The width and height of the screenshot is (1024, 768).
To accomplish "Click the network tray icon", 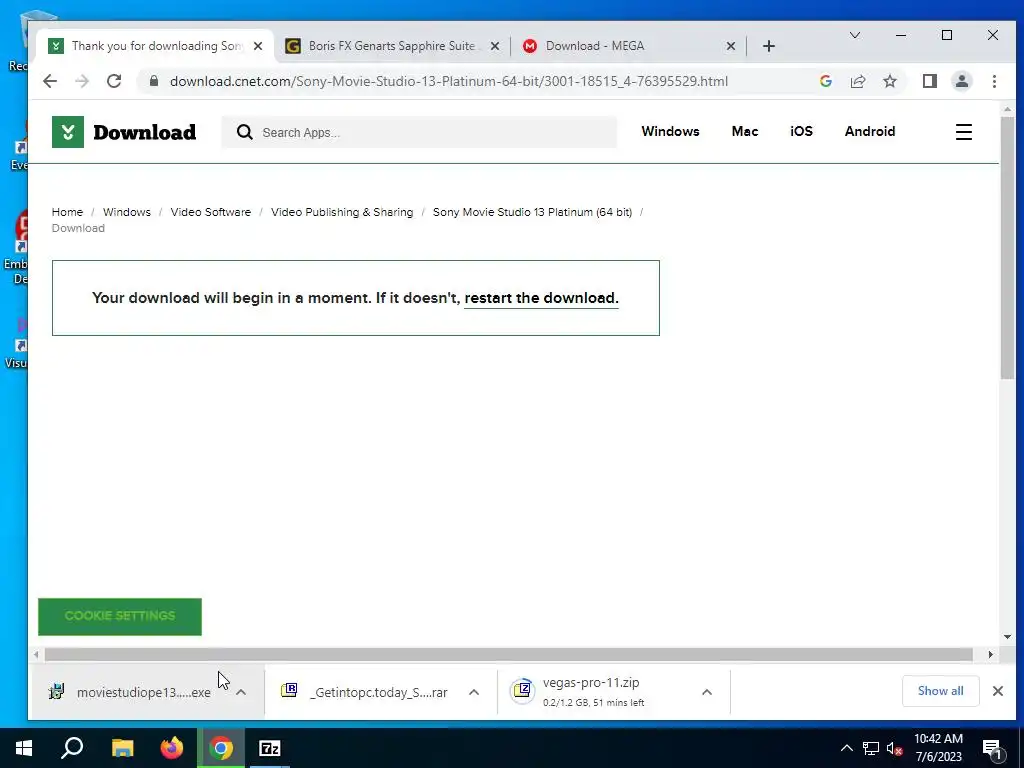I will pos(871,748).
